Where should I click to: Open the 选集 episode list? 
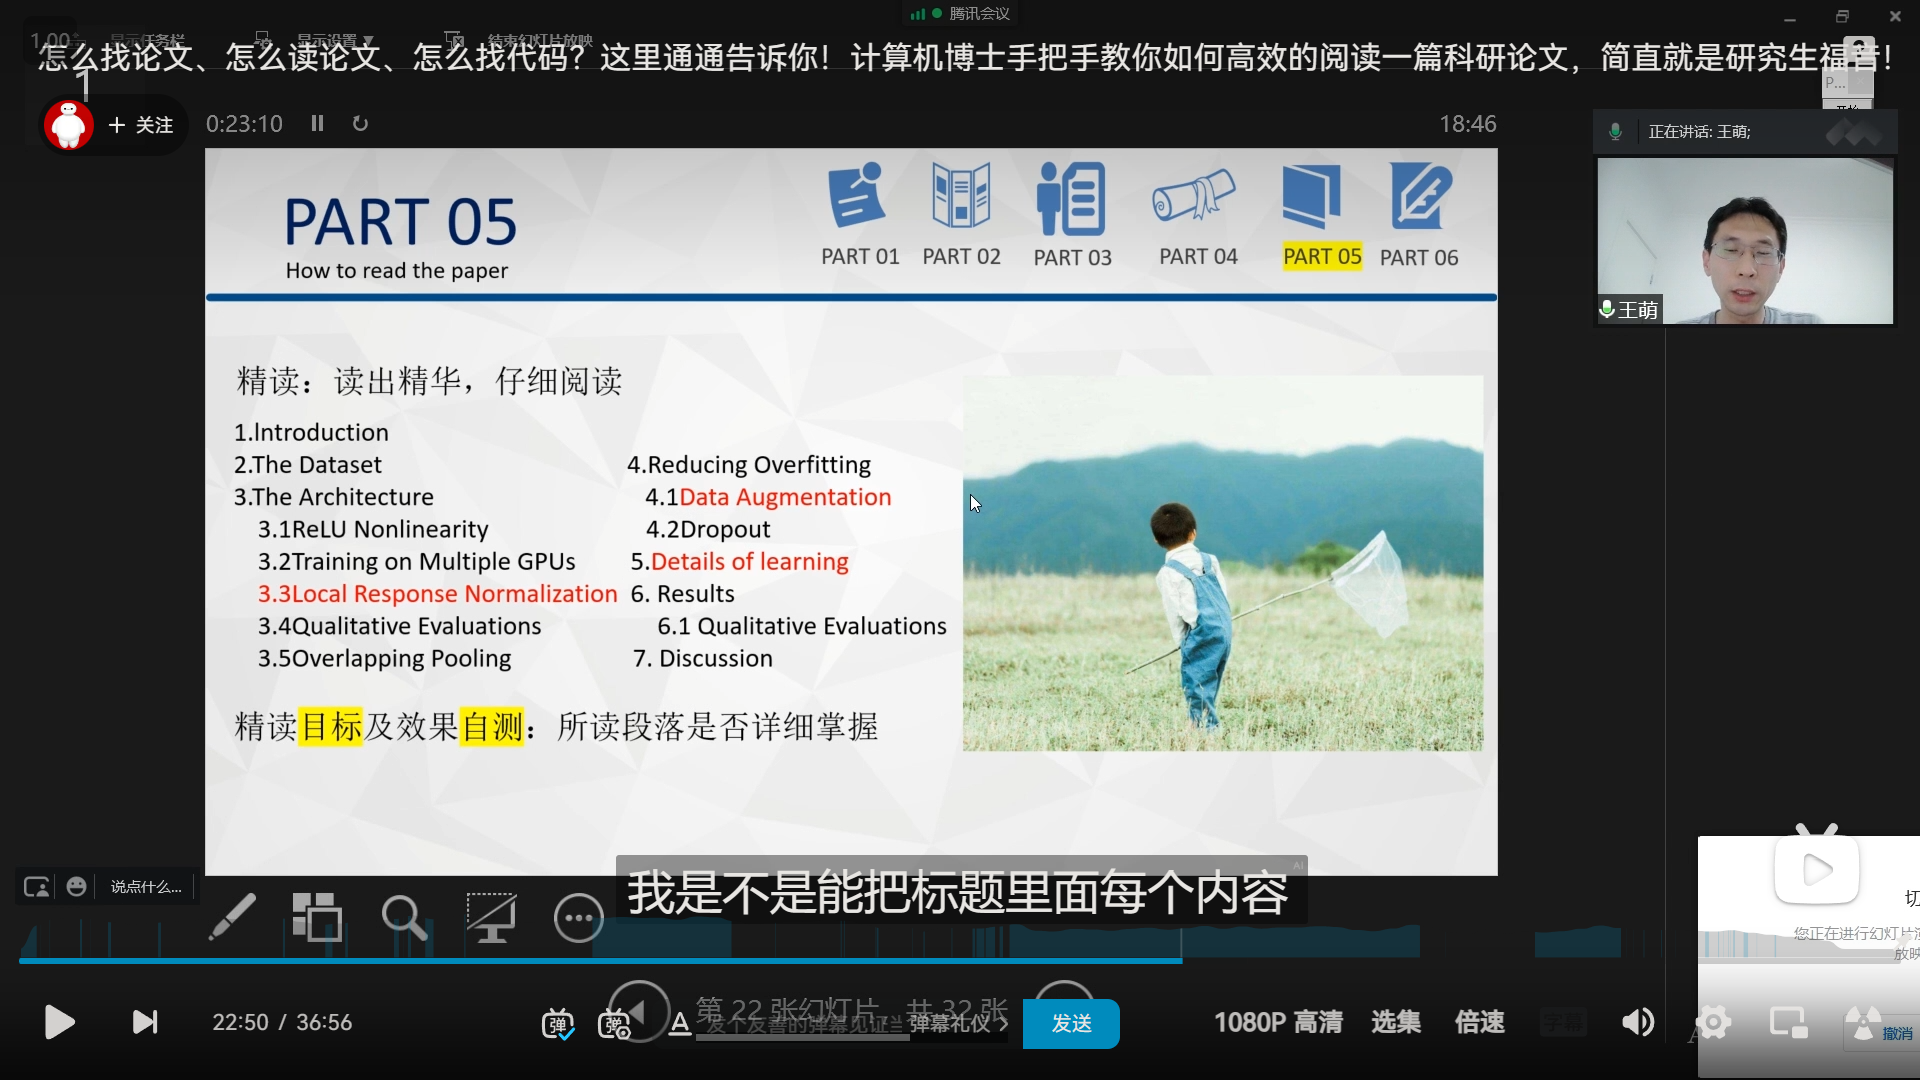(1395, 1022)
